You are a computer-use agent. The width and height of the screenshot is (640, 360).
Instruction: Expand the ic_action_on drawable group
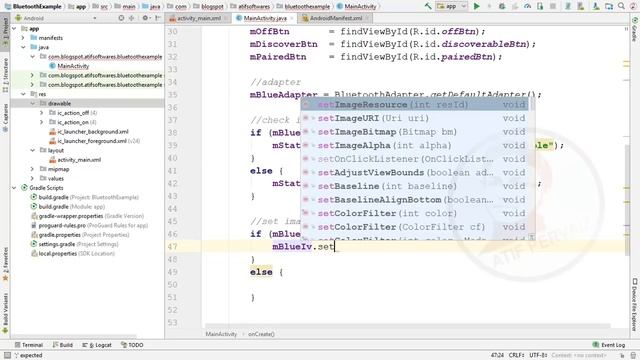(42, 122)
